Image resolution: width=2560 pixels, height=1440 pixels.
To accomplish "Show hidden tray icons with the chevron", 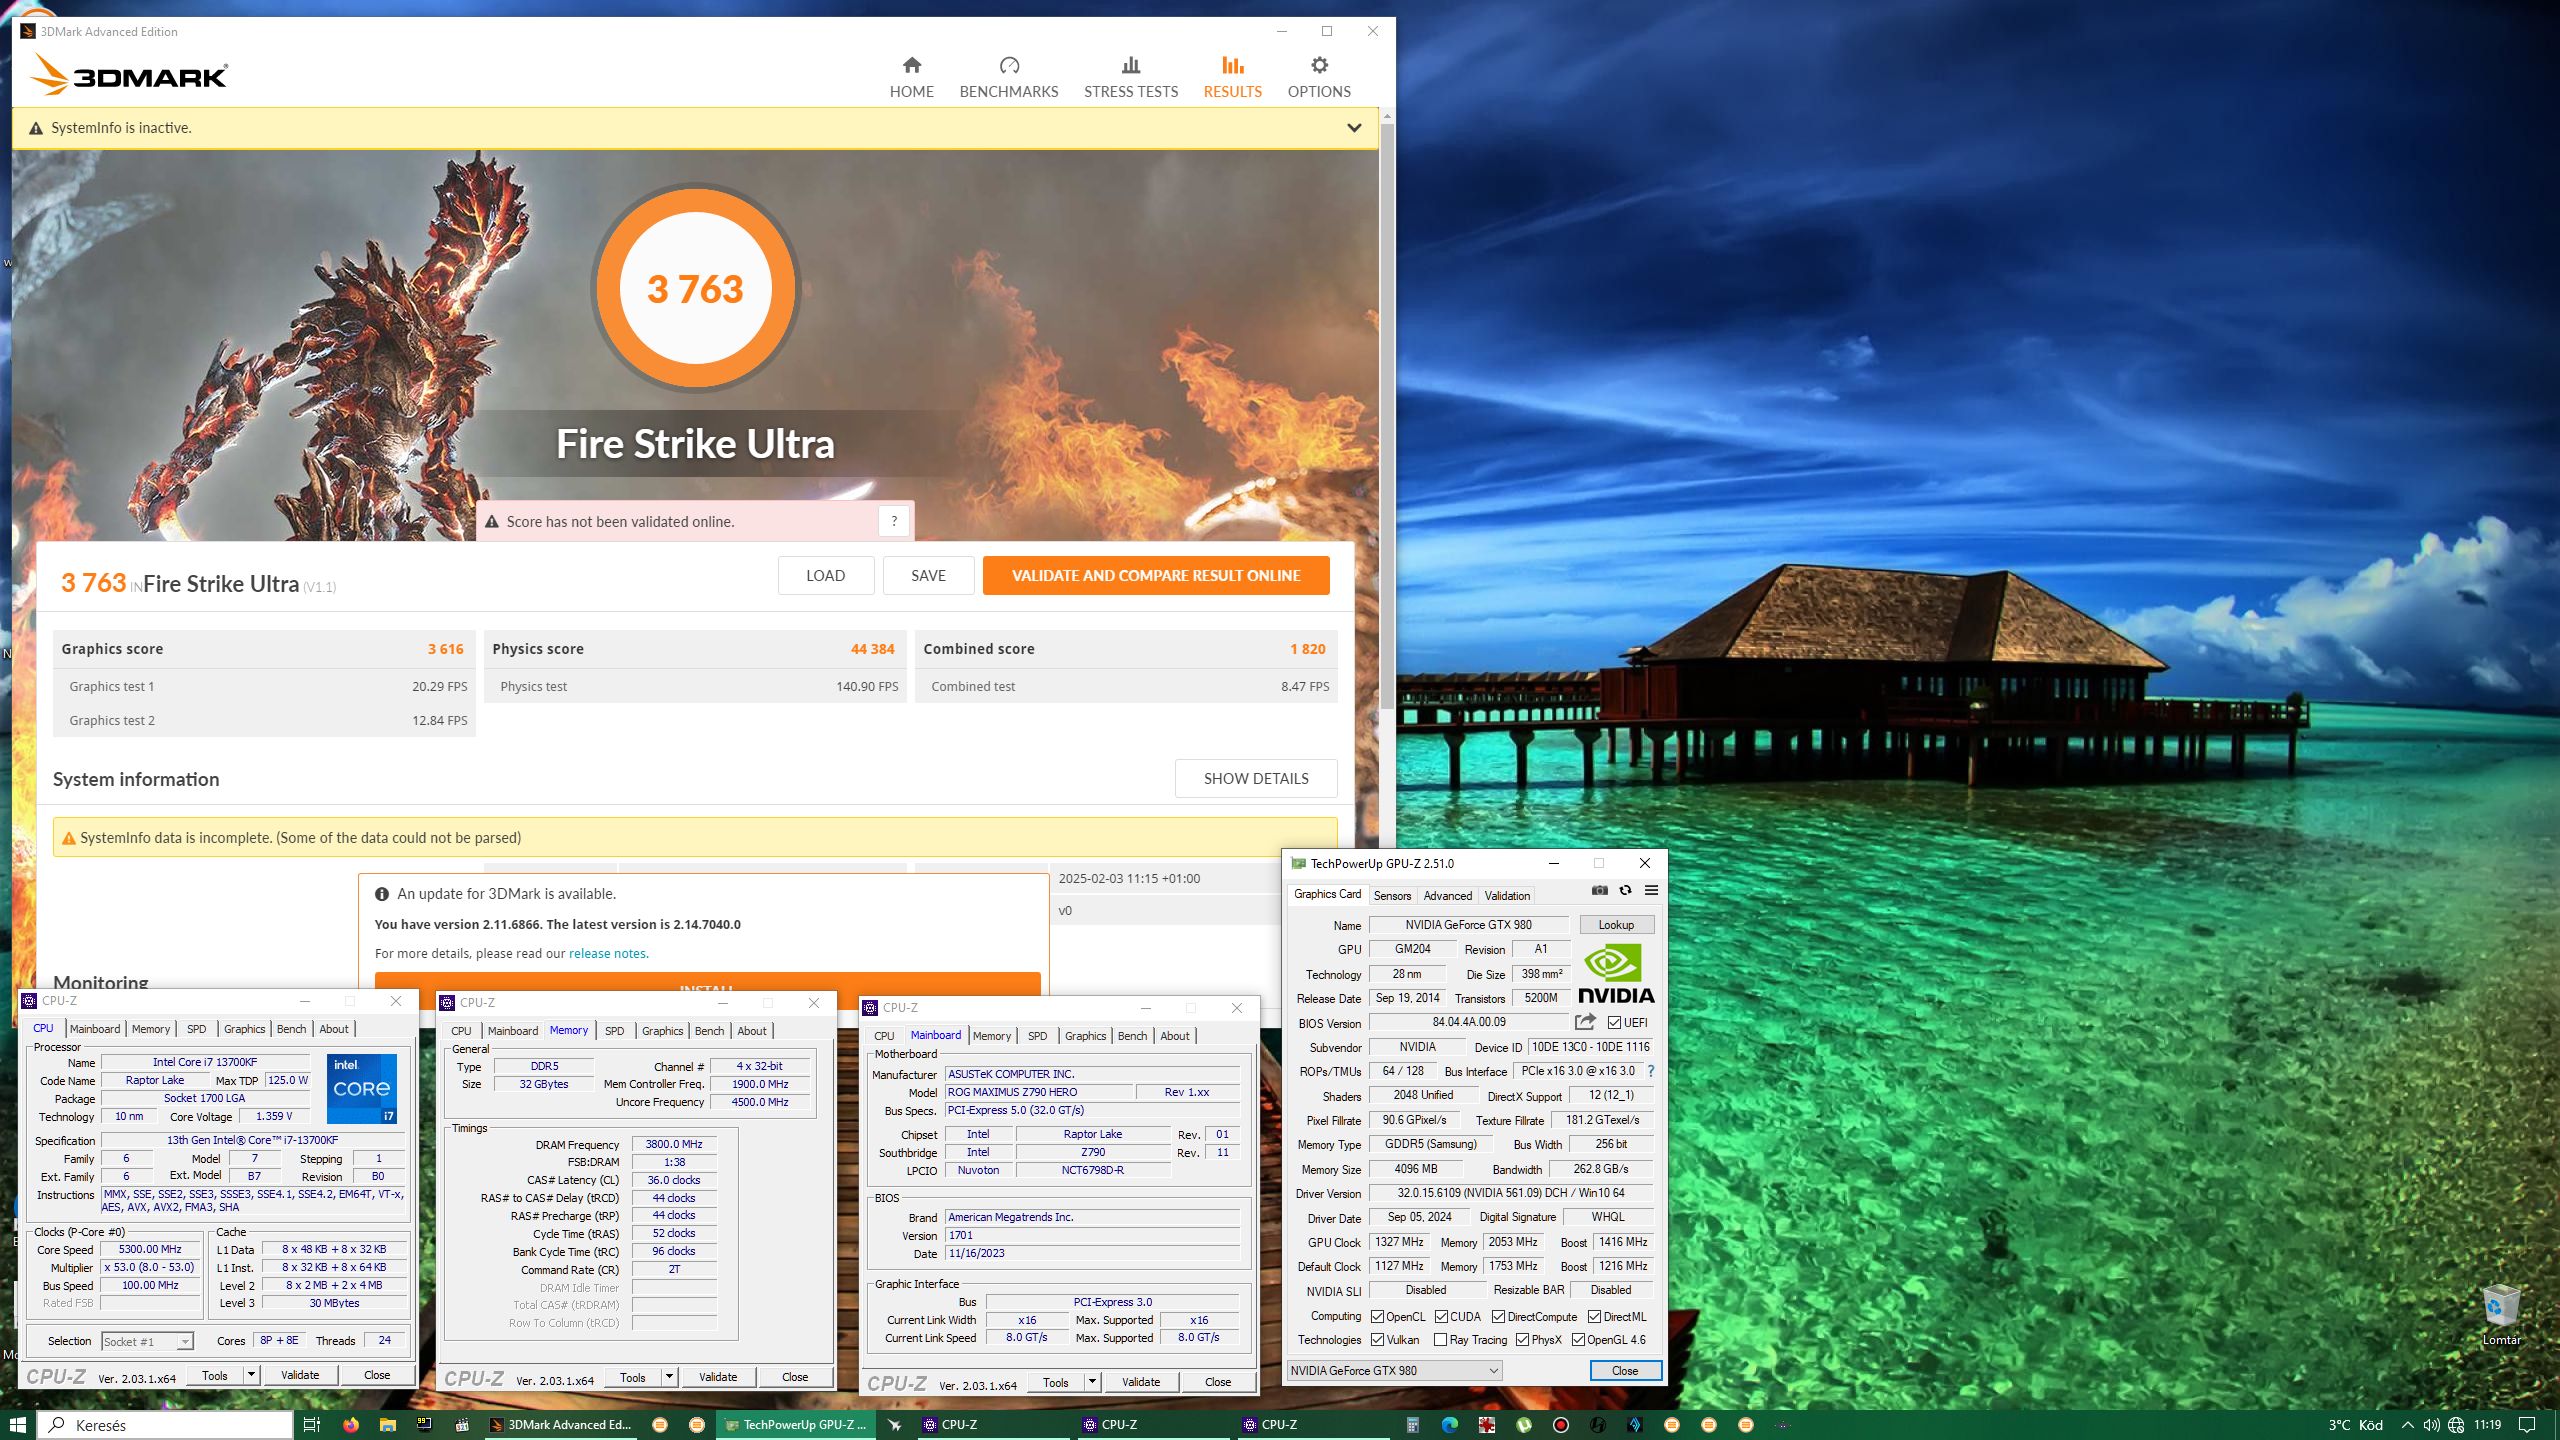I will point(2407,1425).
